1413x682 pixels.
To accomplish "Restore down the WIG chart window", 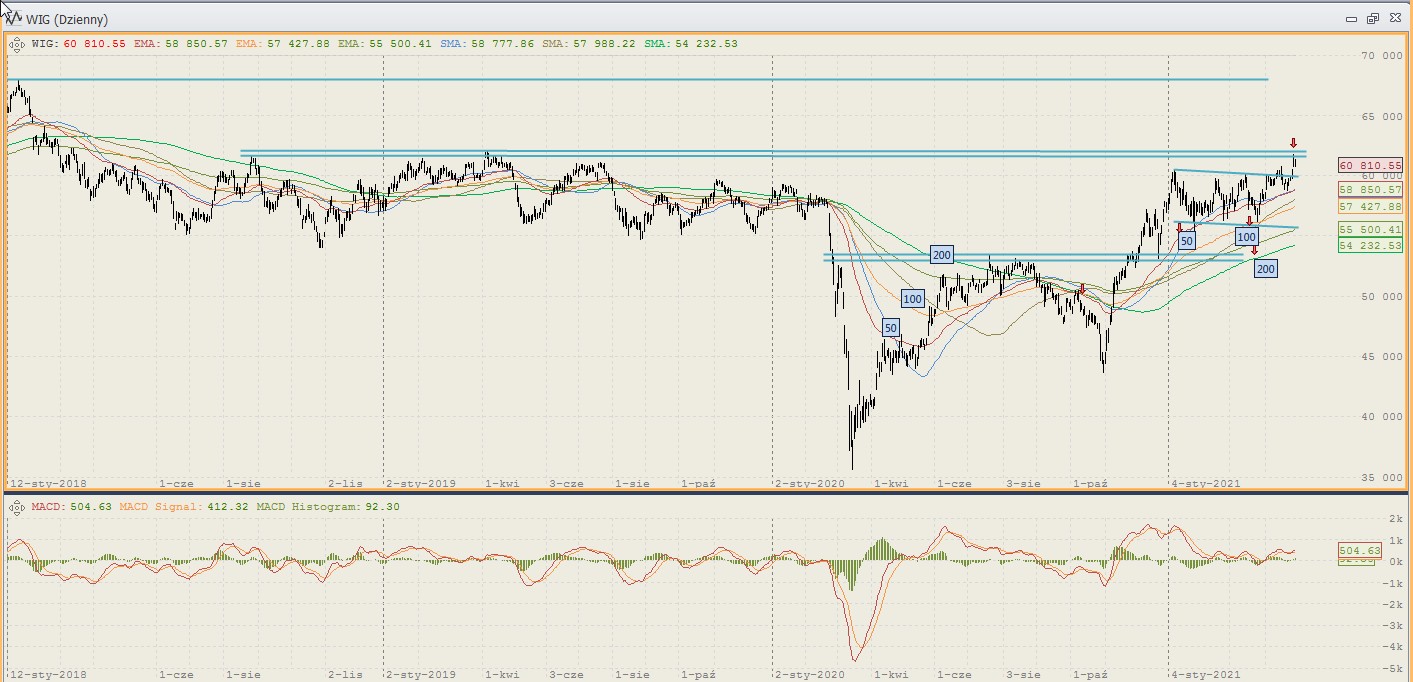I will [1372, 18].
